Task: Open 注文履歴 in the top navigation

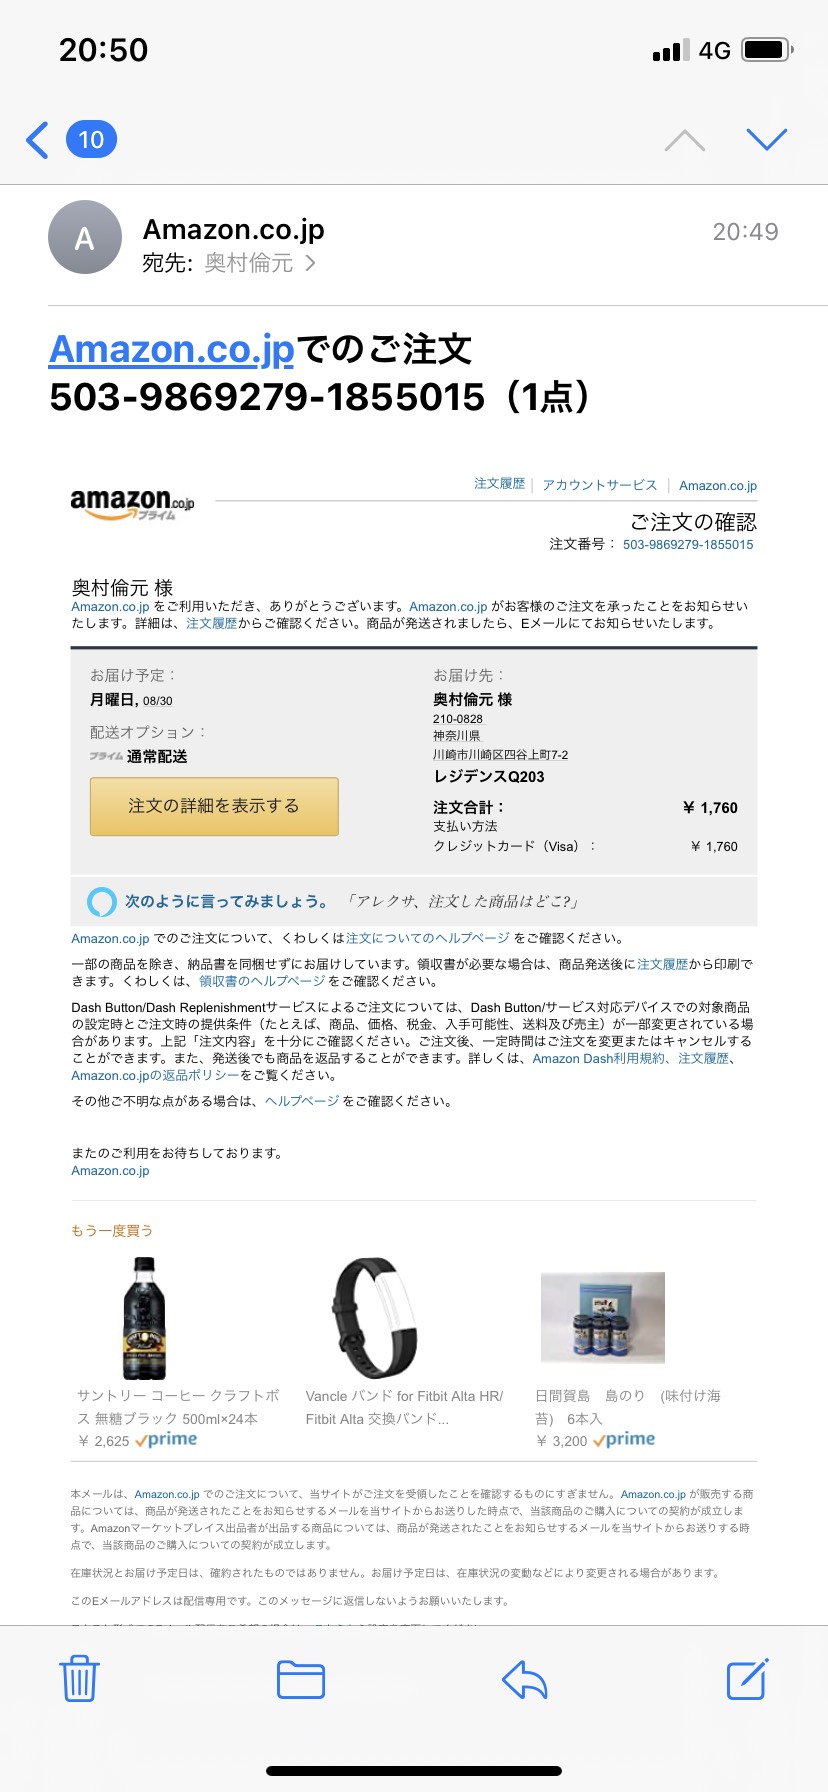Action: 499,484
